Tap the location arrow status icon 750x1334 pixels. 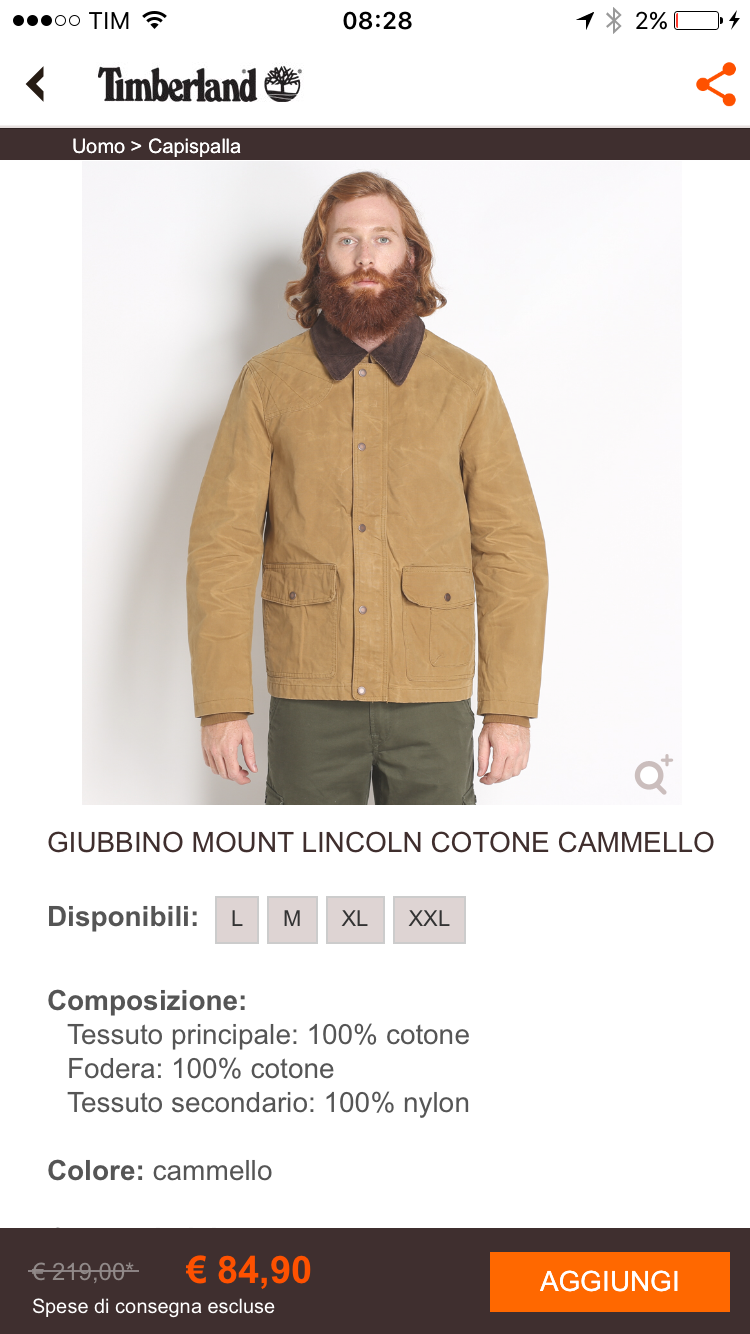tap(585, 20)
